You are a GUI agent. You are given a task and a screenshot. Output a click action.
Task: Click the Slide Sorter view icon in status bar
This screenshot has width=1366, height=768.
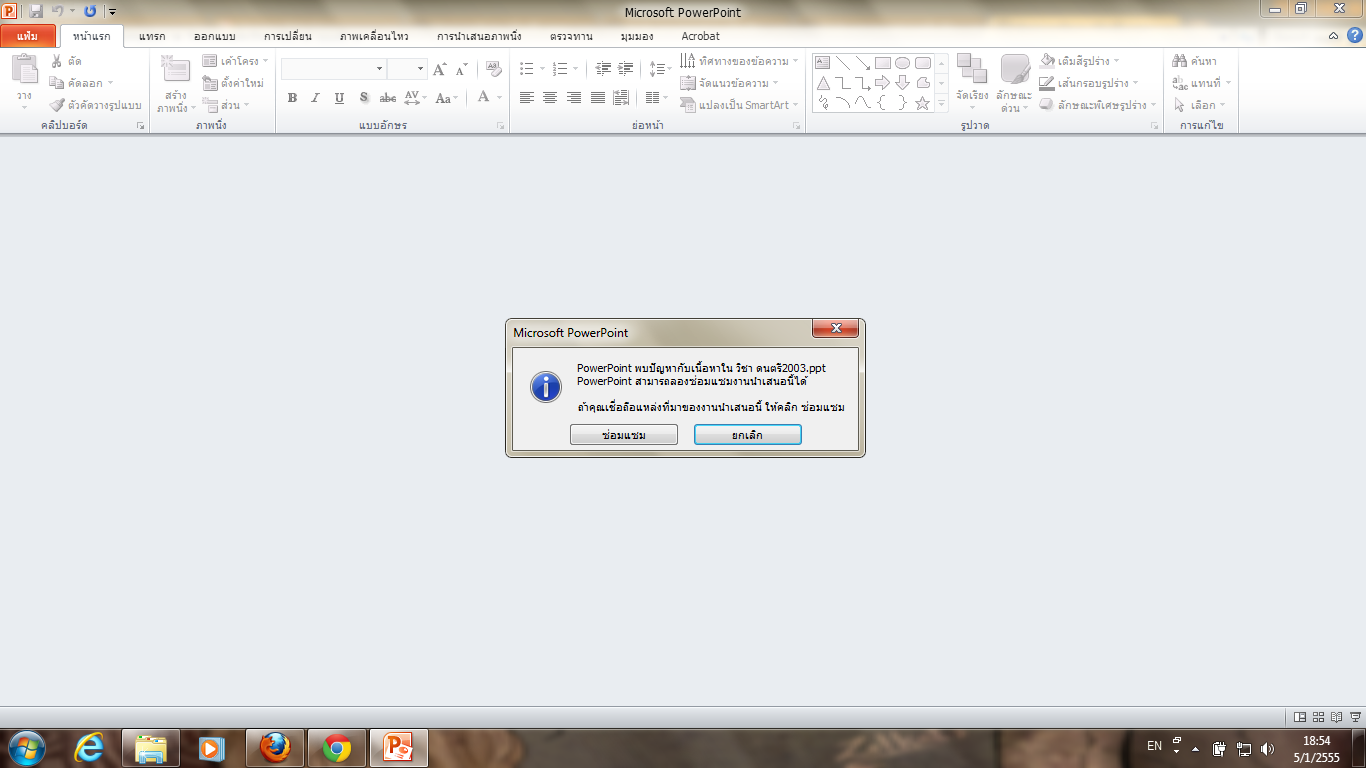click(1318, 716)
